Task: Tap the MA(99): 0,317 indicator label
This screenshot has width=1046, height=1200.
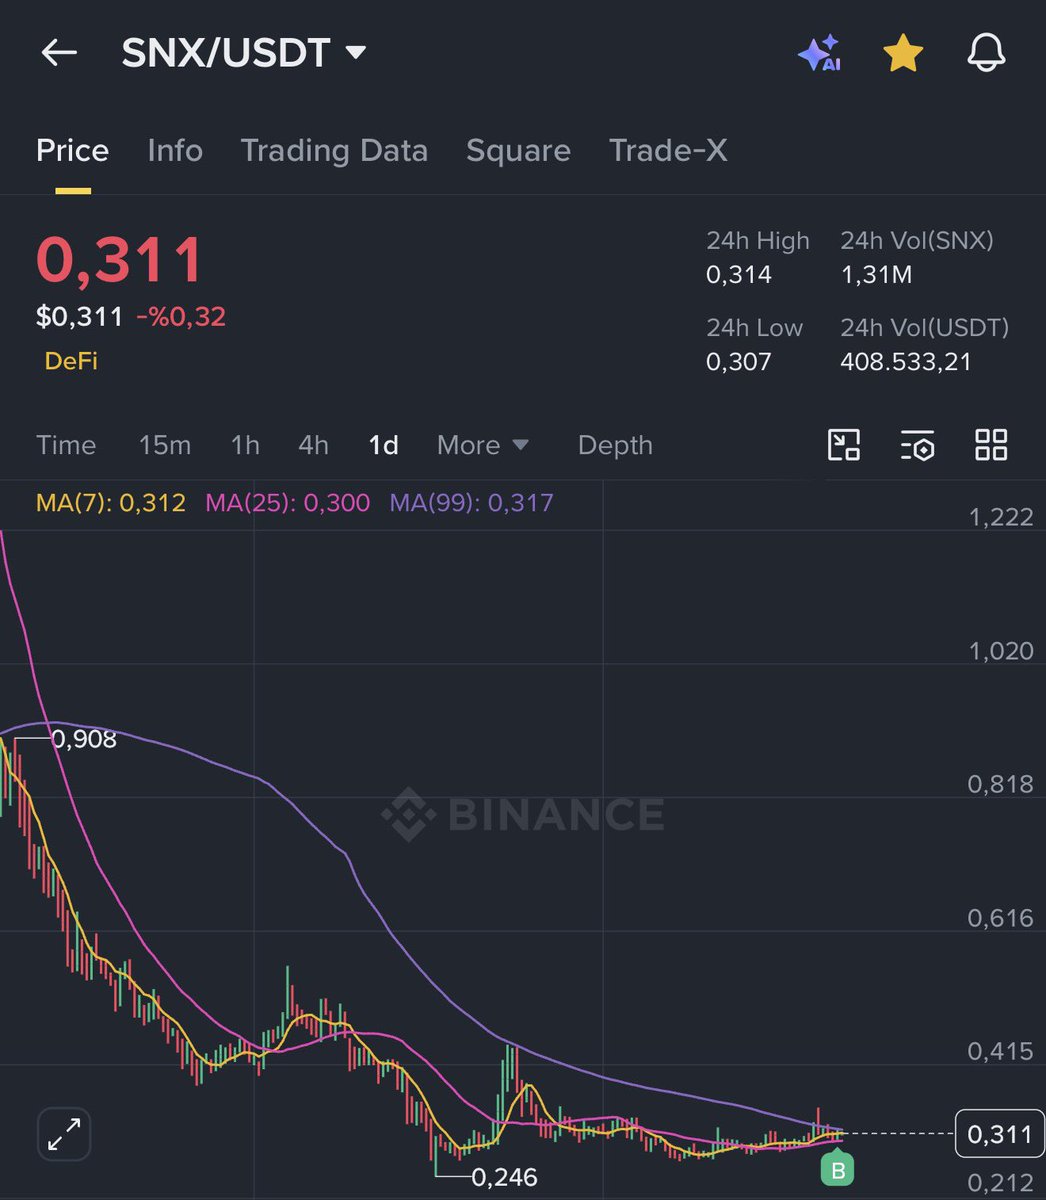Action: pyautogui.click(x=471, y=503)
